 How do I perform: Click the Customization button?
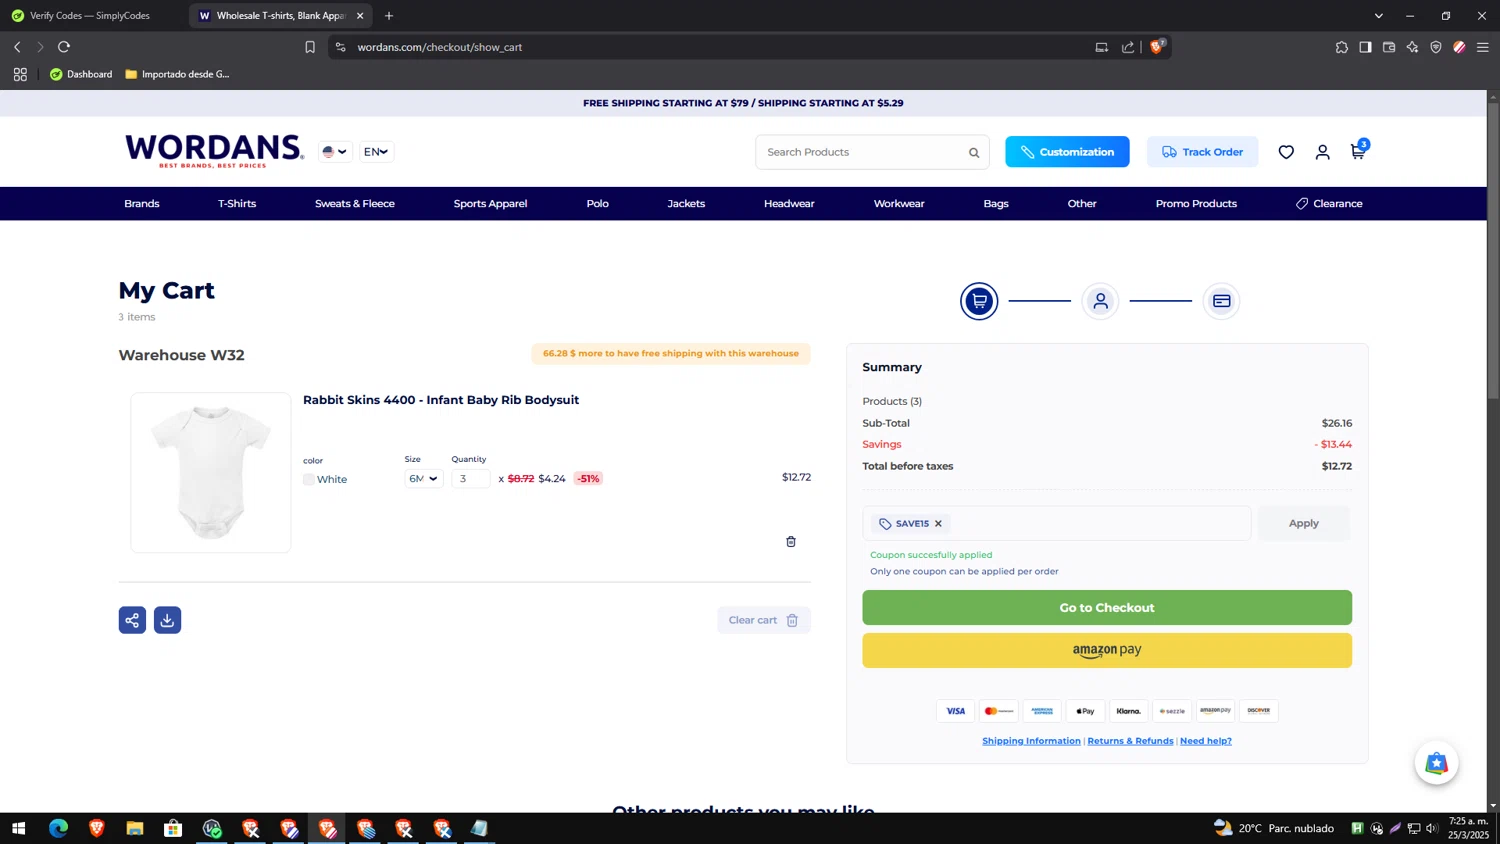tap(1067, 152)
